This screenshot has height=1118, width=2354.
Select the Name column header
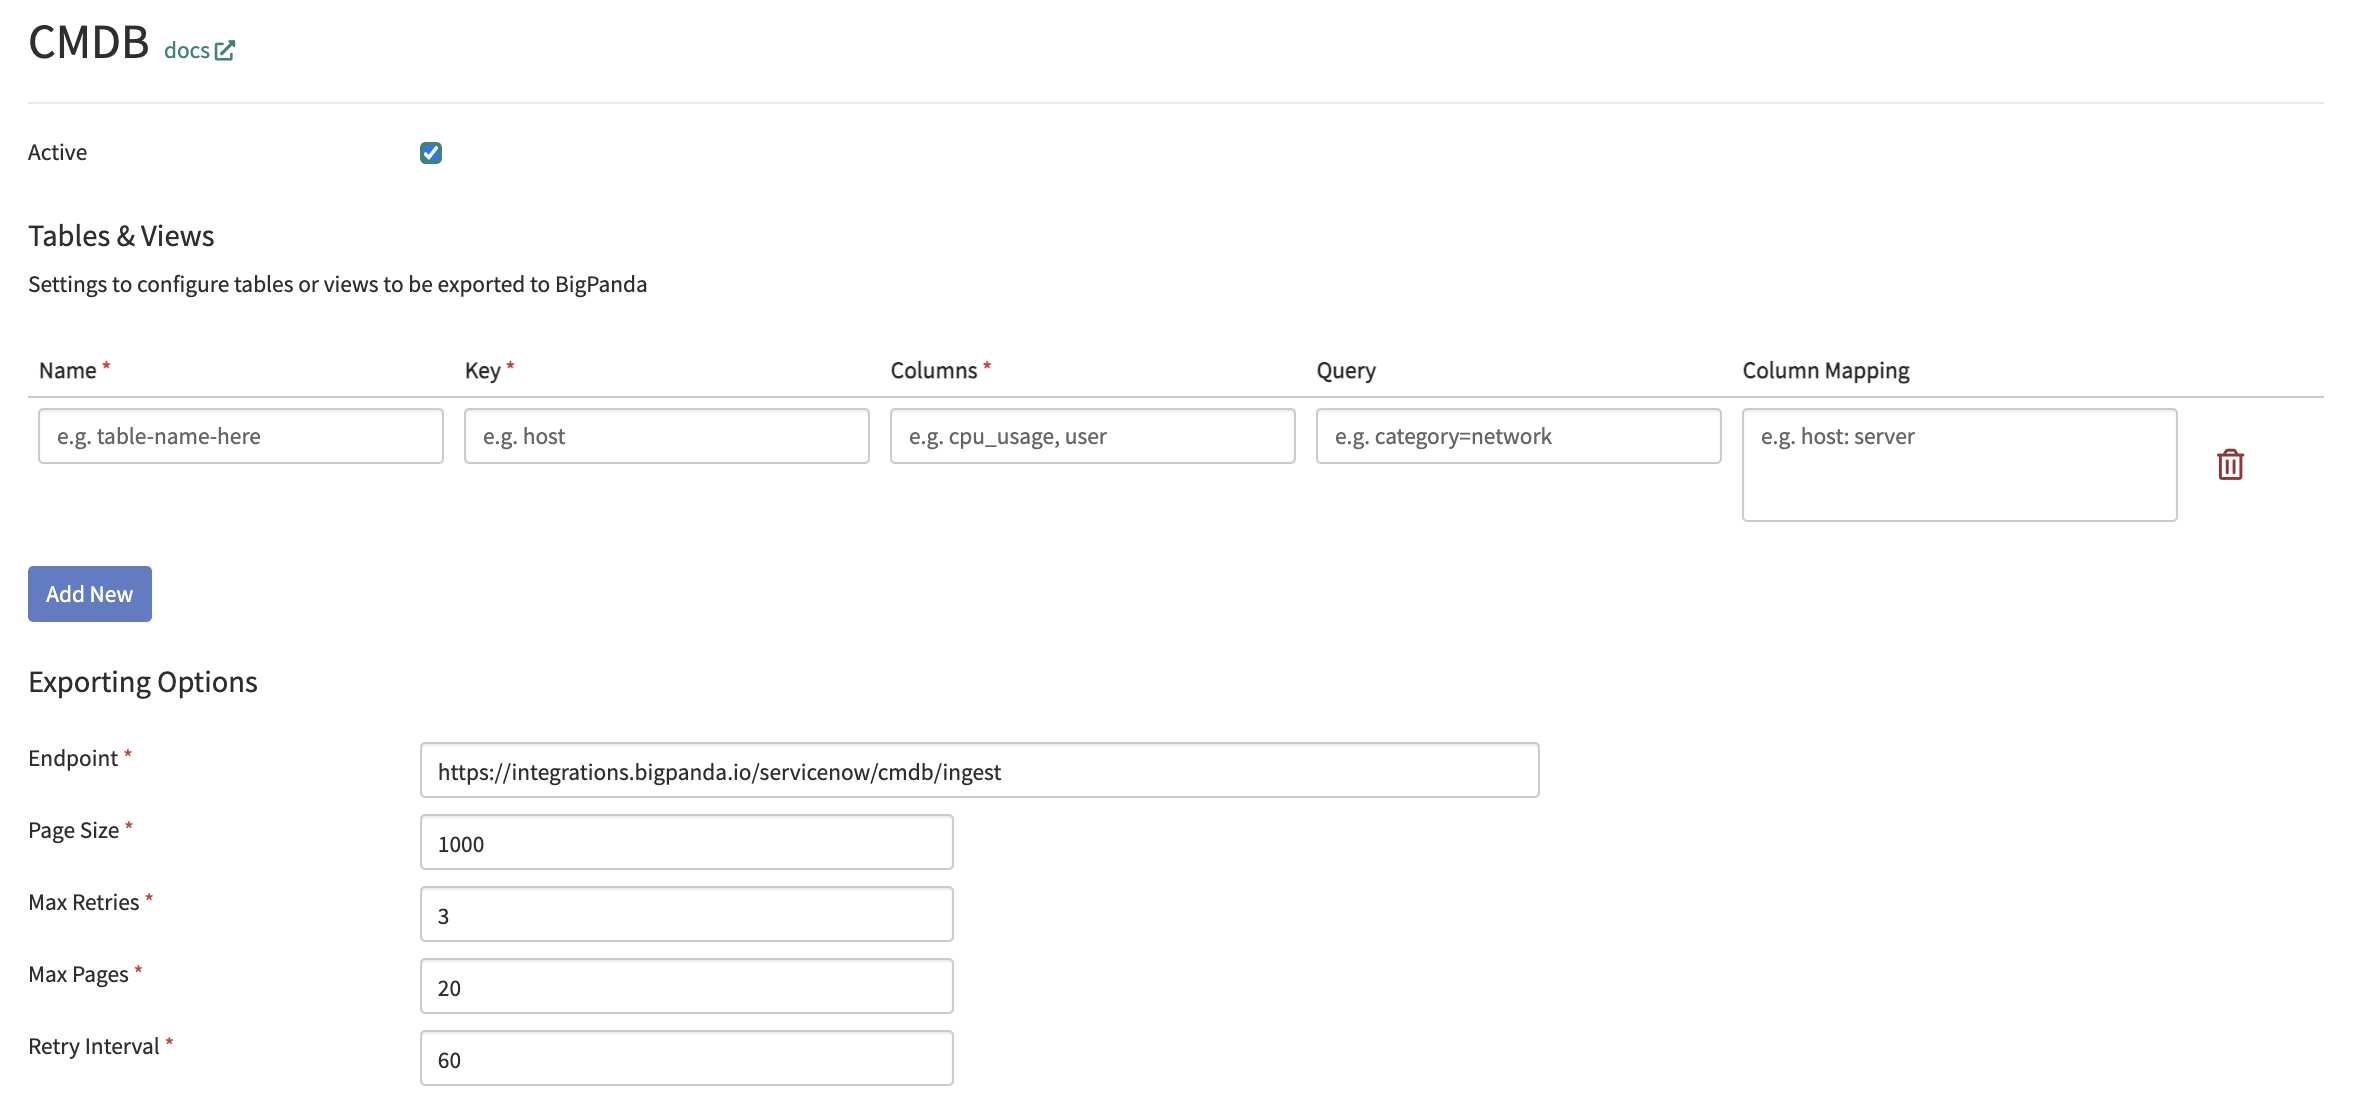coord(68,370)
